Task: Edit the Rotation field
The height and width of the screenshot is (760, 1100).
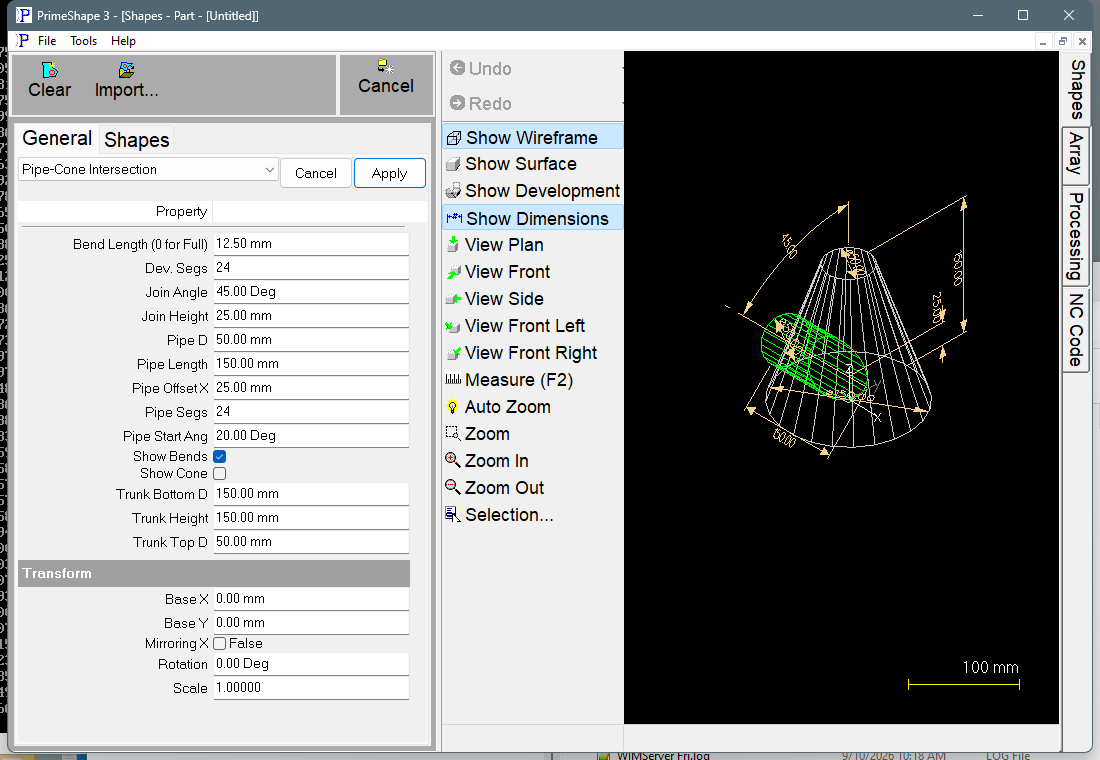Action: pyautogui.click(x=311, y=664)
